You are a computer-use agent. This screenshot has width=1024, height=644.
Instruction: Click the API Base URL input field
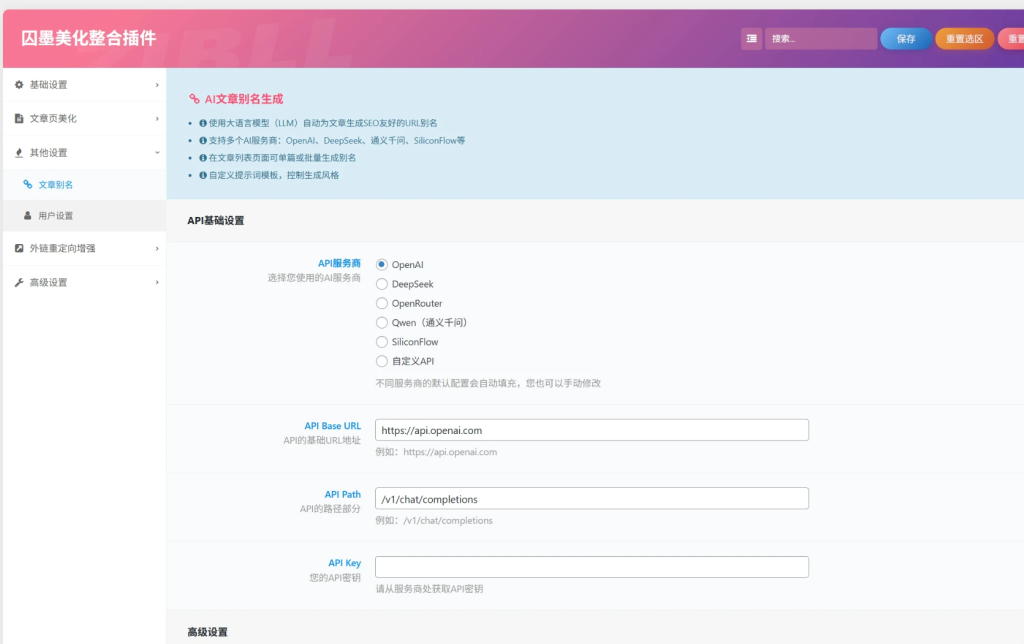click(x=592, y=430)
